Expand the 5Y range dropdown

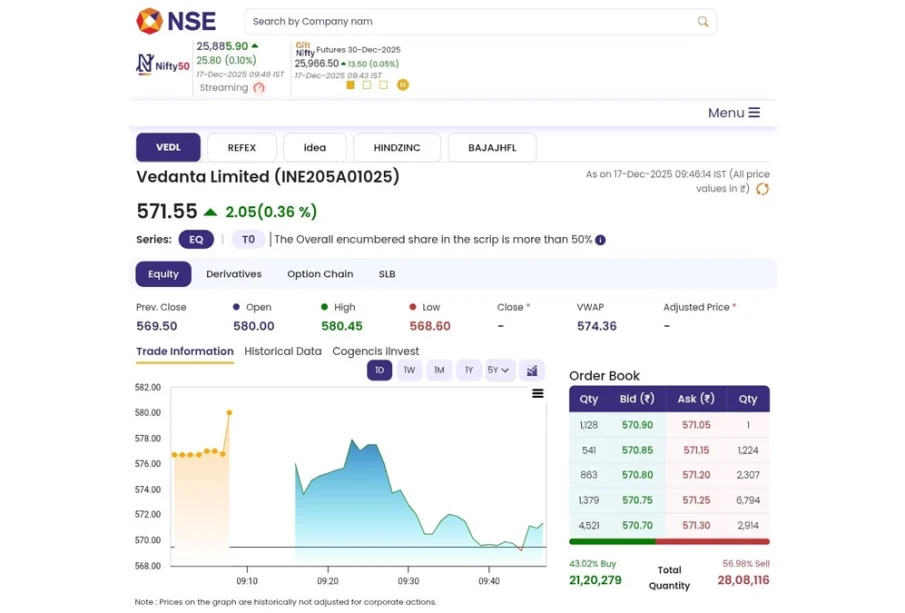[x=499, y=370]
